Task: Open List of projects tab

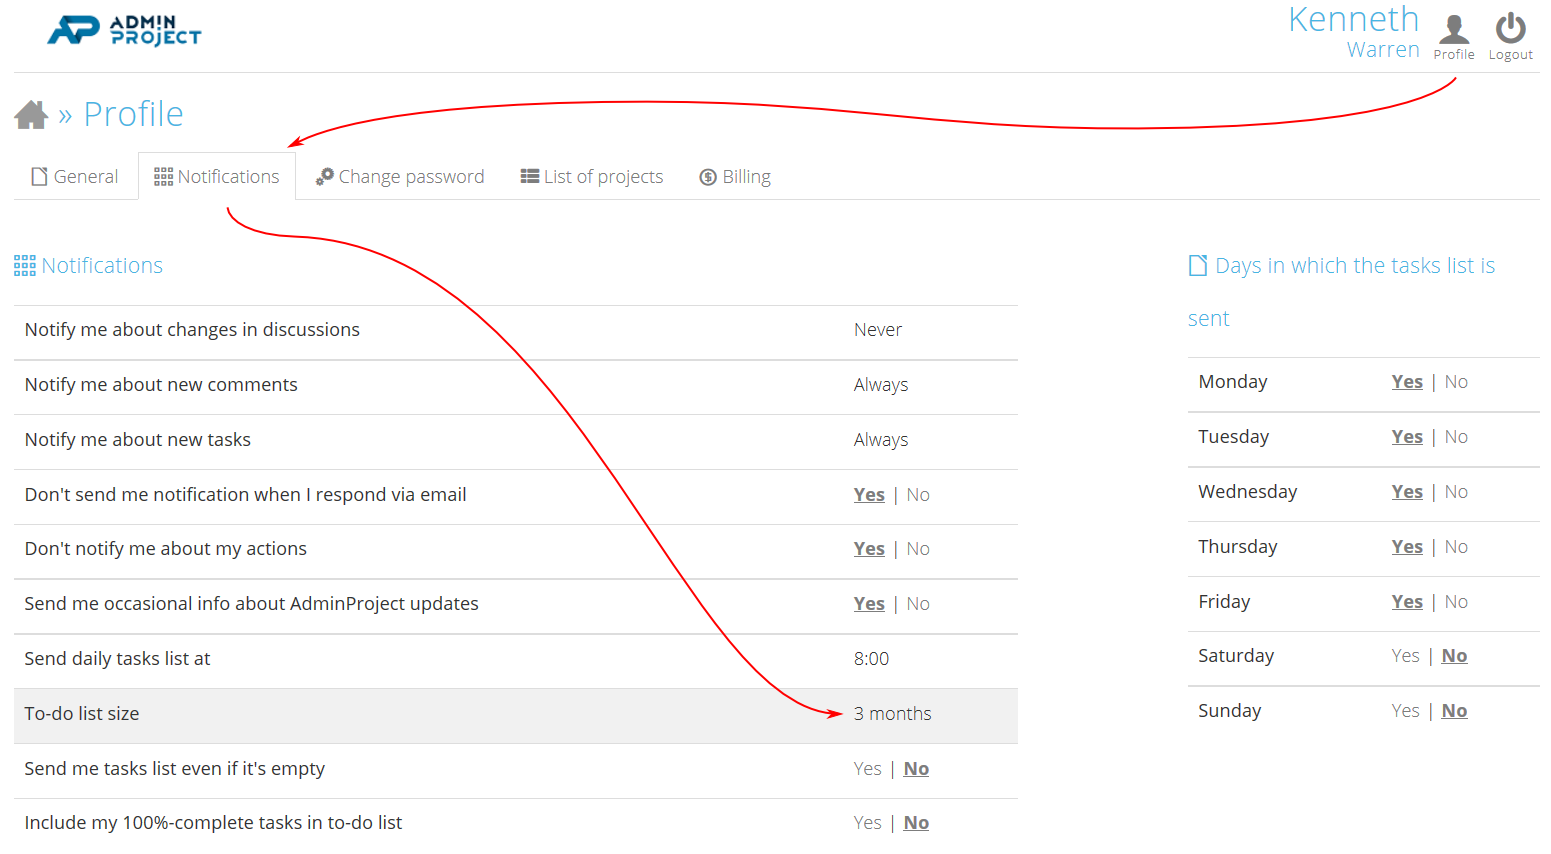Action: click(x=592, y=177)
